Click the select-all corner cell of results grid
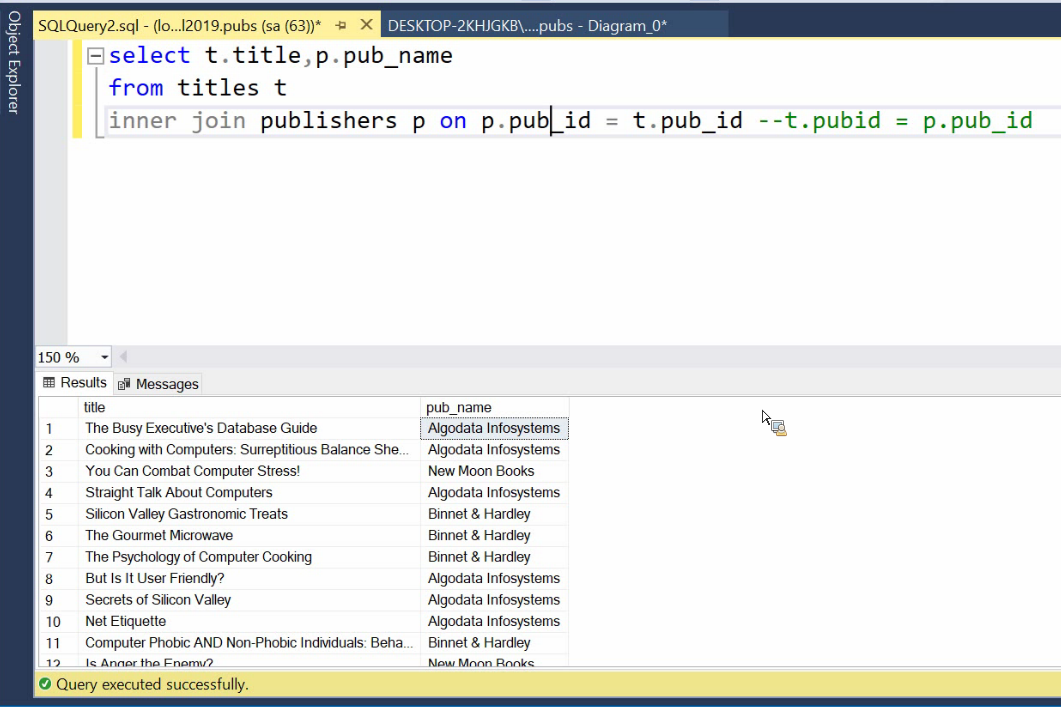 pos(58,407)
